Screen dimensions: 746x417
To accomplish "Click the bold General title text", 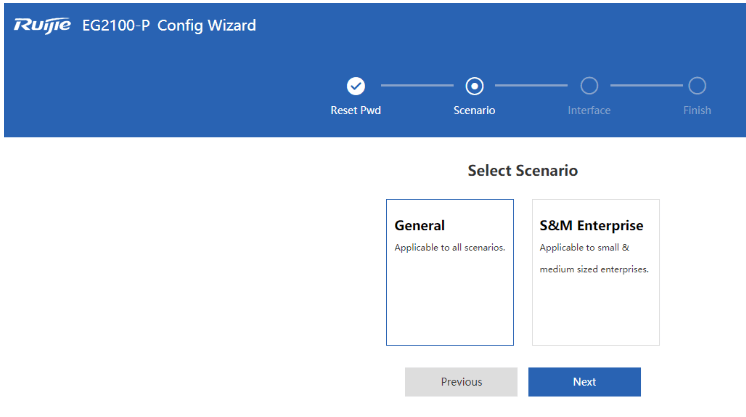I will (419, 225).
